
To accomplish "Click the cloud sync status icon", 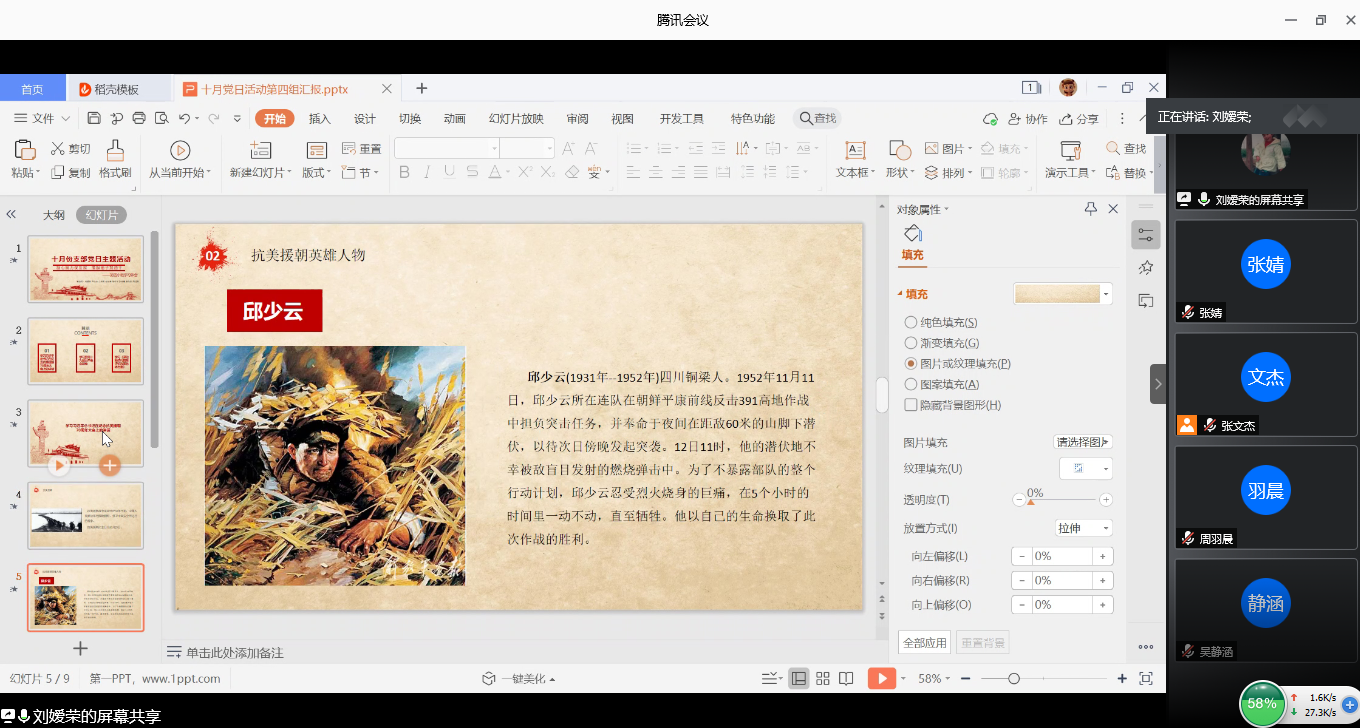I will pyautogui.click(x=990, y=119).
